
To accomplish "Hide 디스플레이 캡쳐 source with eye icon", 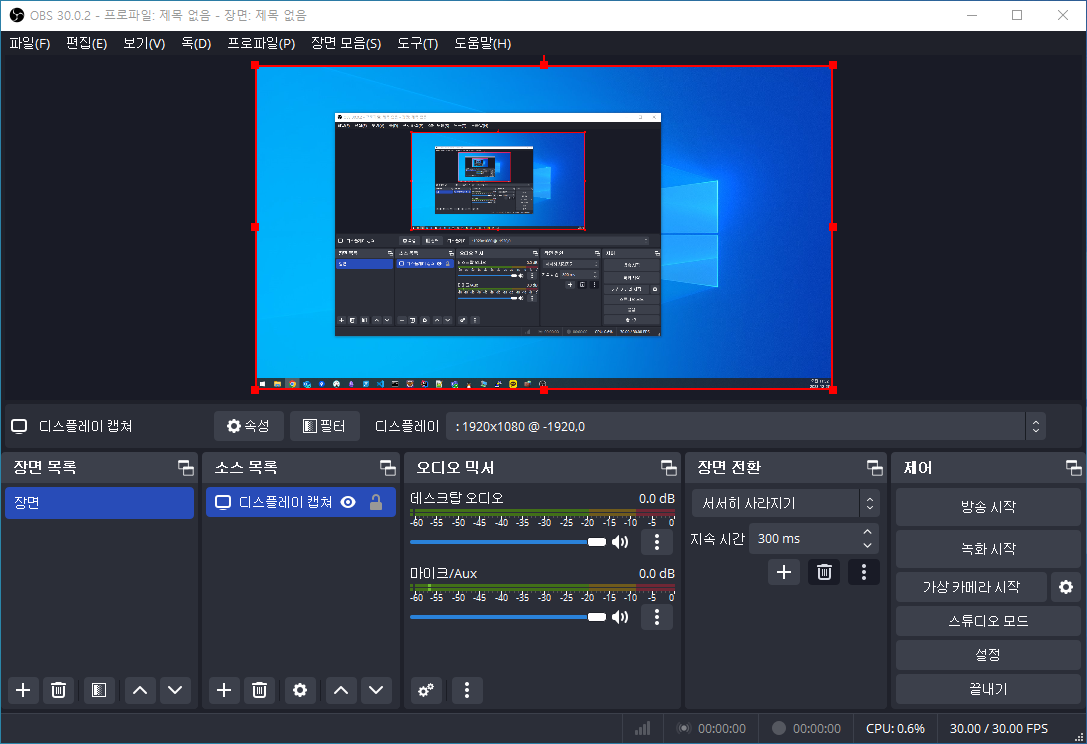I will pyautogui.click(x=348, y=503).
